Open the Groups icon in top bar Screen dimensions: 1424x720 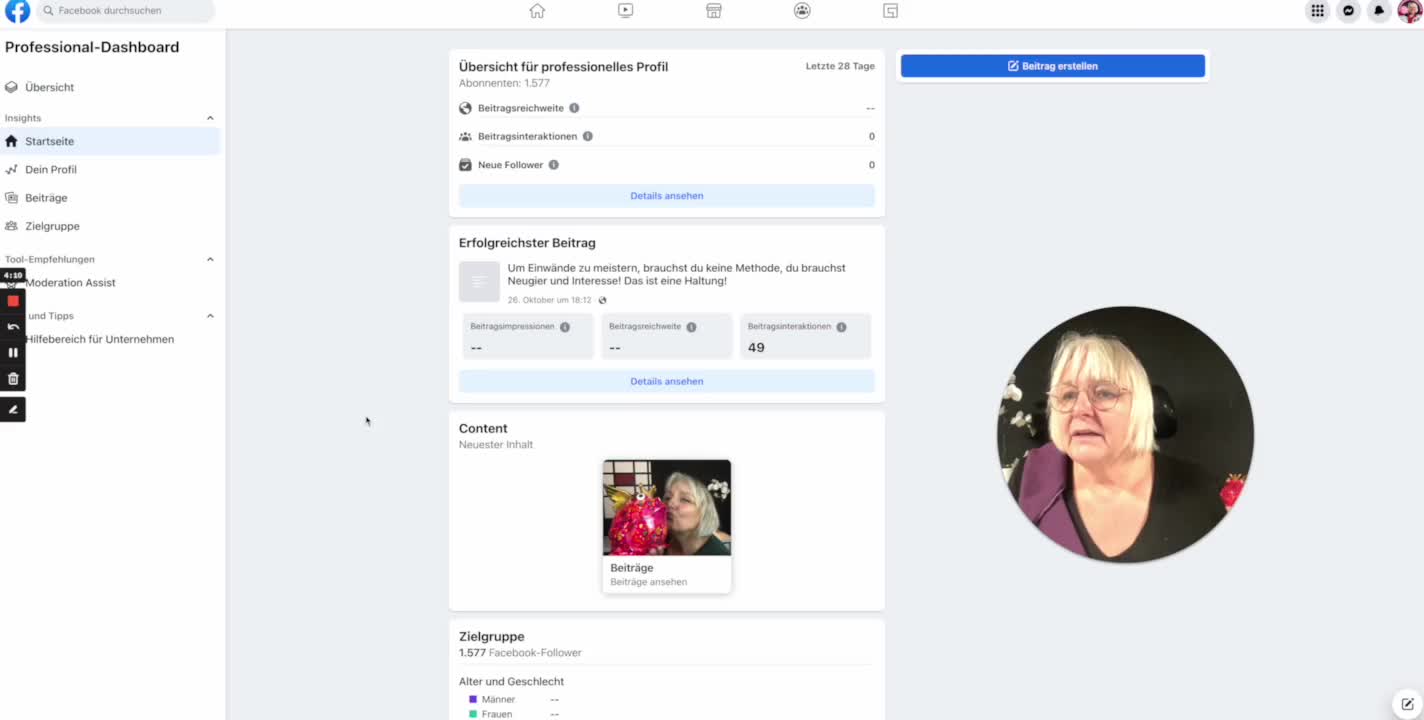pos(802,11)
